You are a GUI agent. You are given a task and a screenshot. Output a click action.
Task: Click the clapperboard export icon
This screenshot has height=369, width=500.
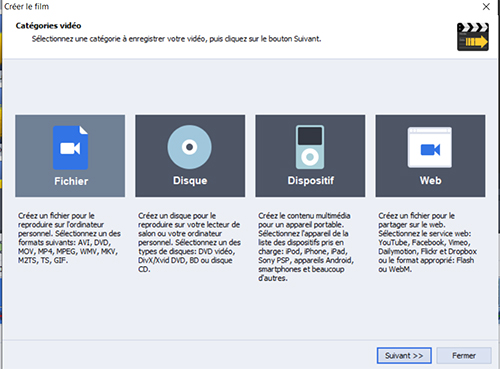(473, 37)
